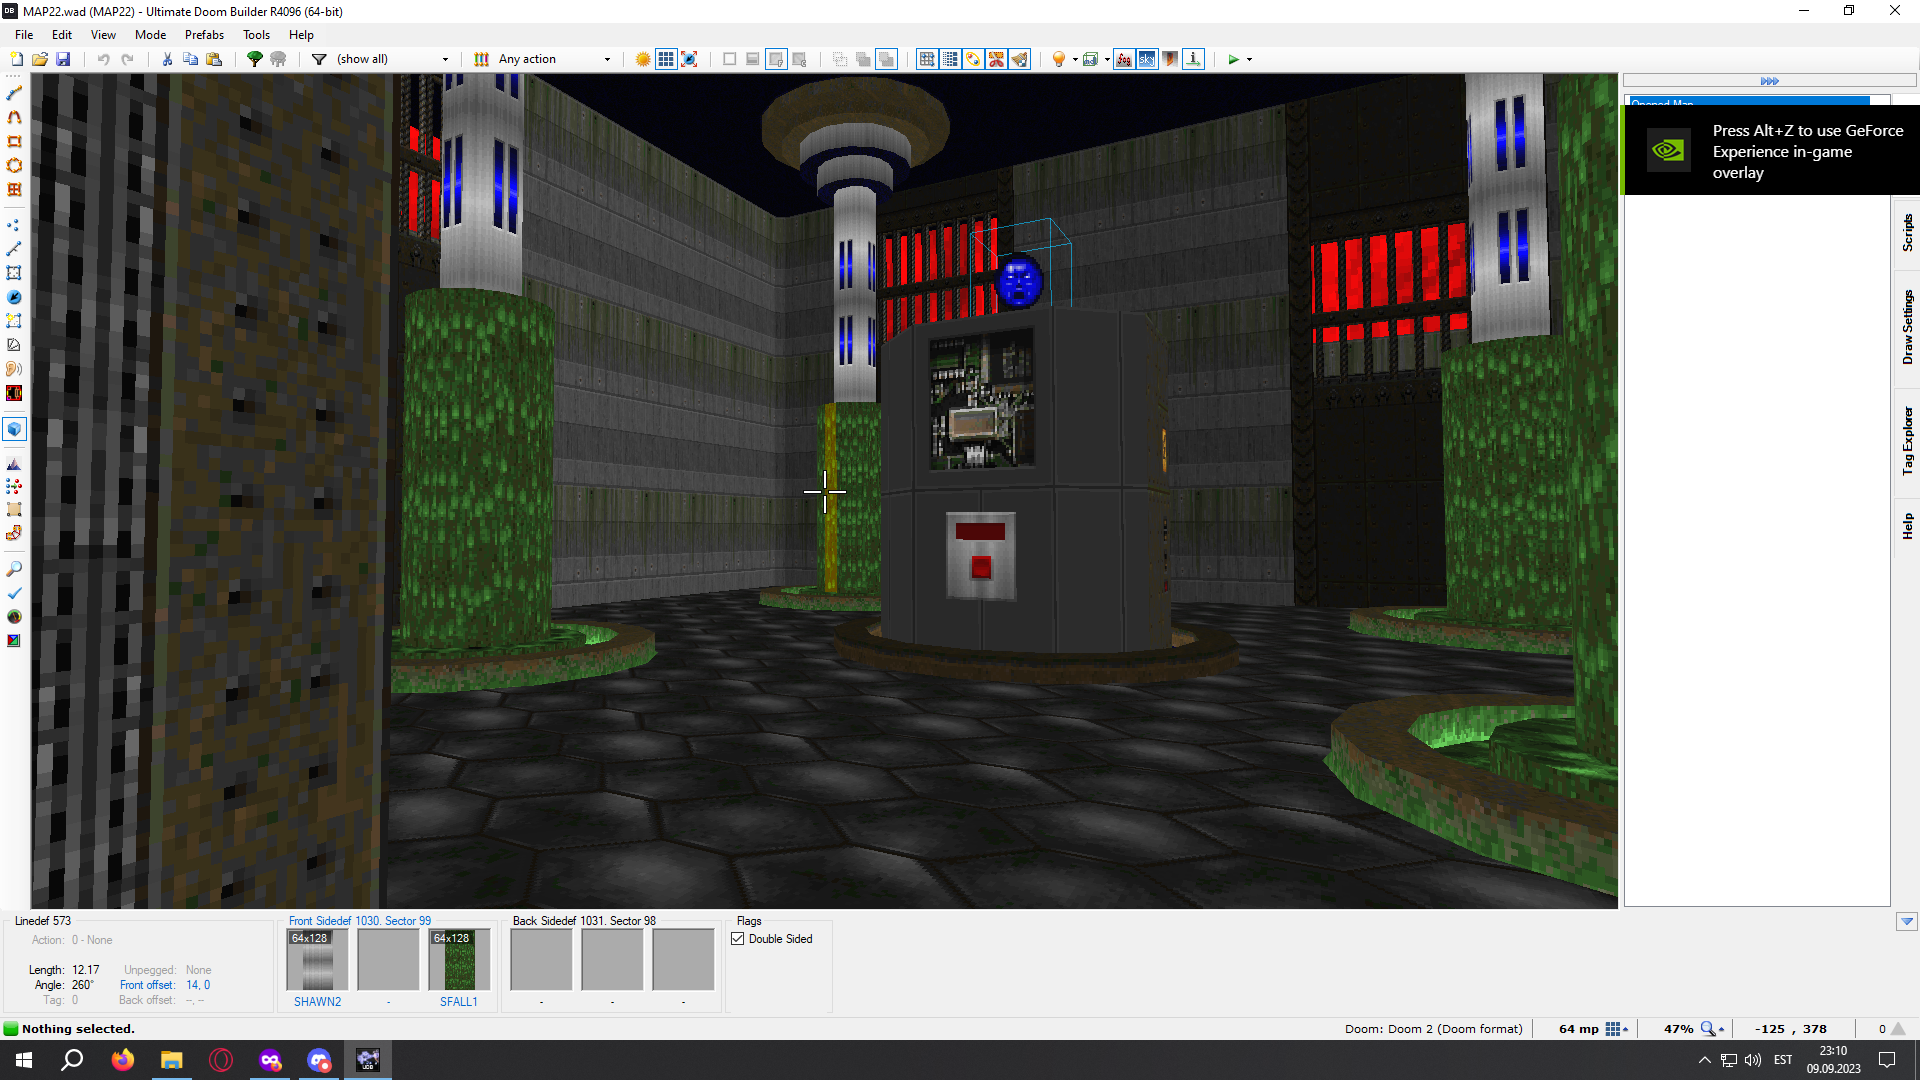Collapse the info panel with corner arrow
This screenshot has height=1080, width=1920.
(1907, 921)
